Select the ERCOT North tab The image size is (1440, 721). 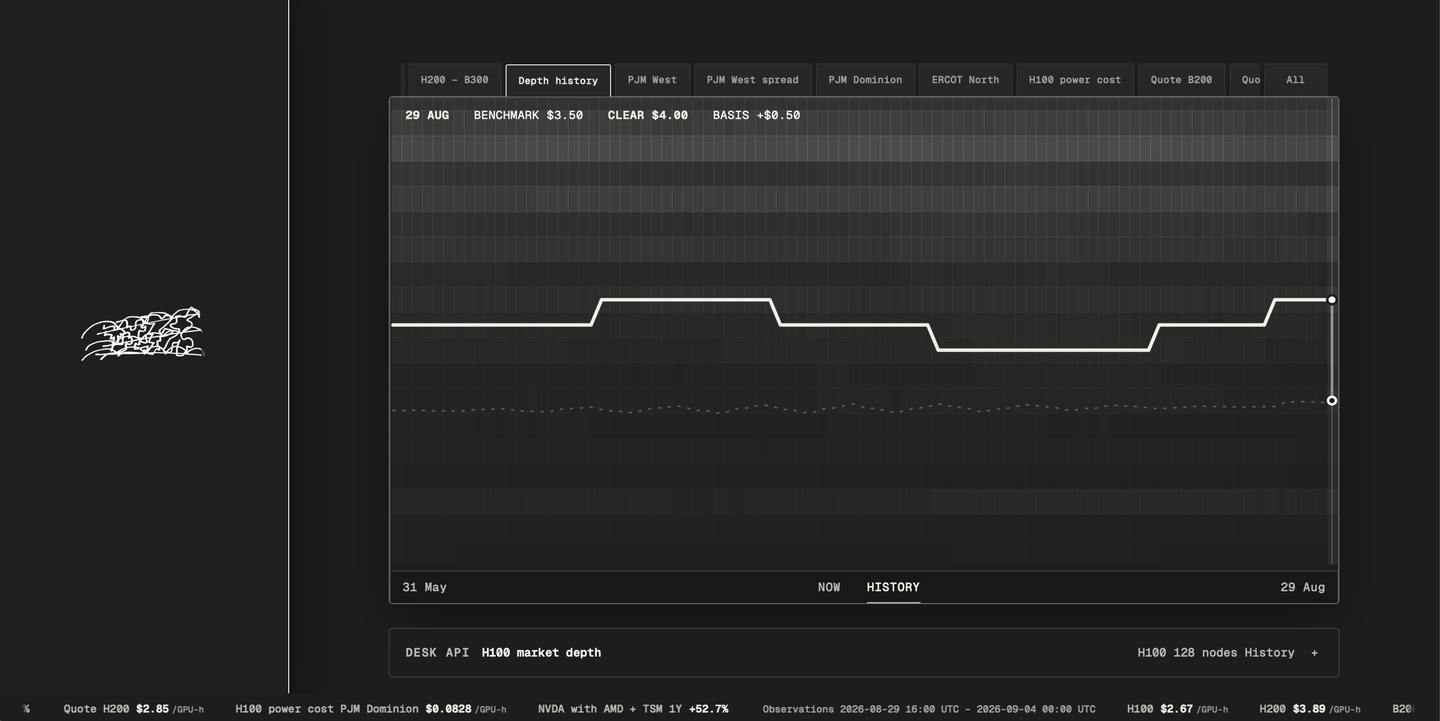tap(966, 80)
